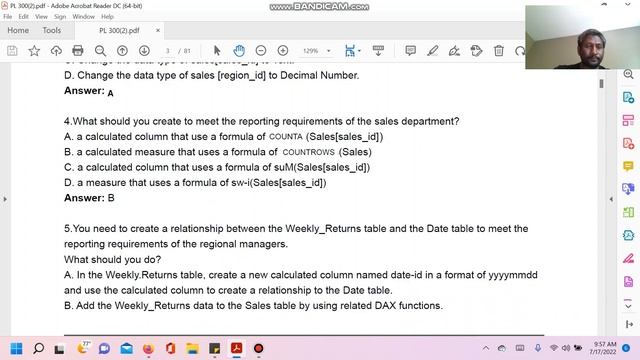Image resolution: width=640 pixels, height=360 pixels.
Task: Open Firefox from the taskbar
Action: click(x=148, y=349)
